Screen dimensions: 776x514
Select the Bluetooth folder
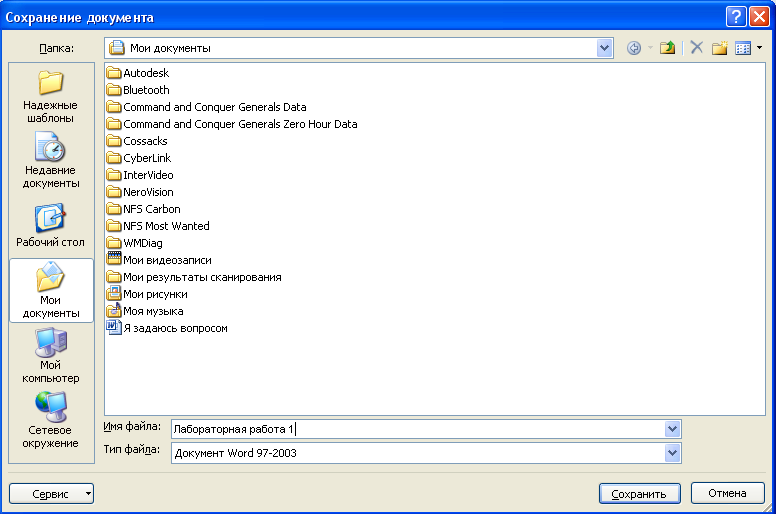pos(138,90)
